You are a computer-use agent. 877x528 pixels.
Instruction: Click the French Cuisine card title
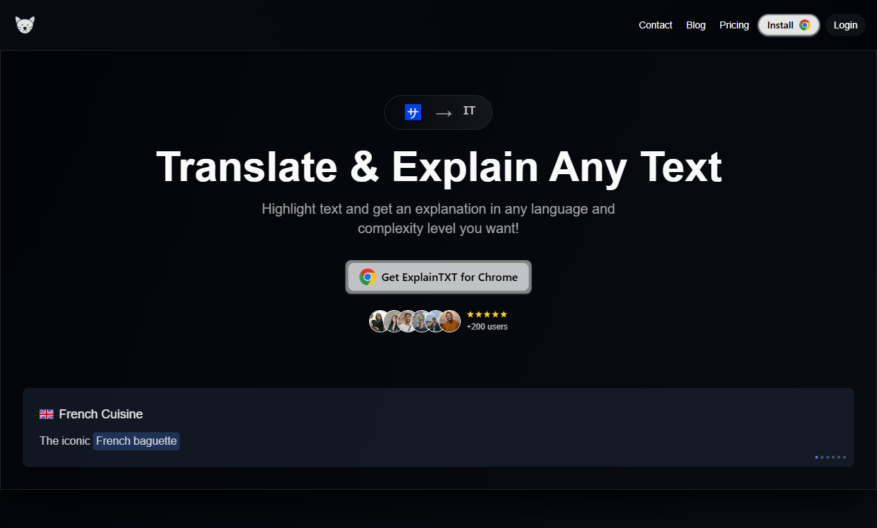(x=101, y=414)
